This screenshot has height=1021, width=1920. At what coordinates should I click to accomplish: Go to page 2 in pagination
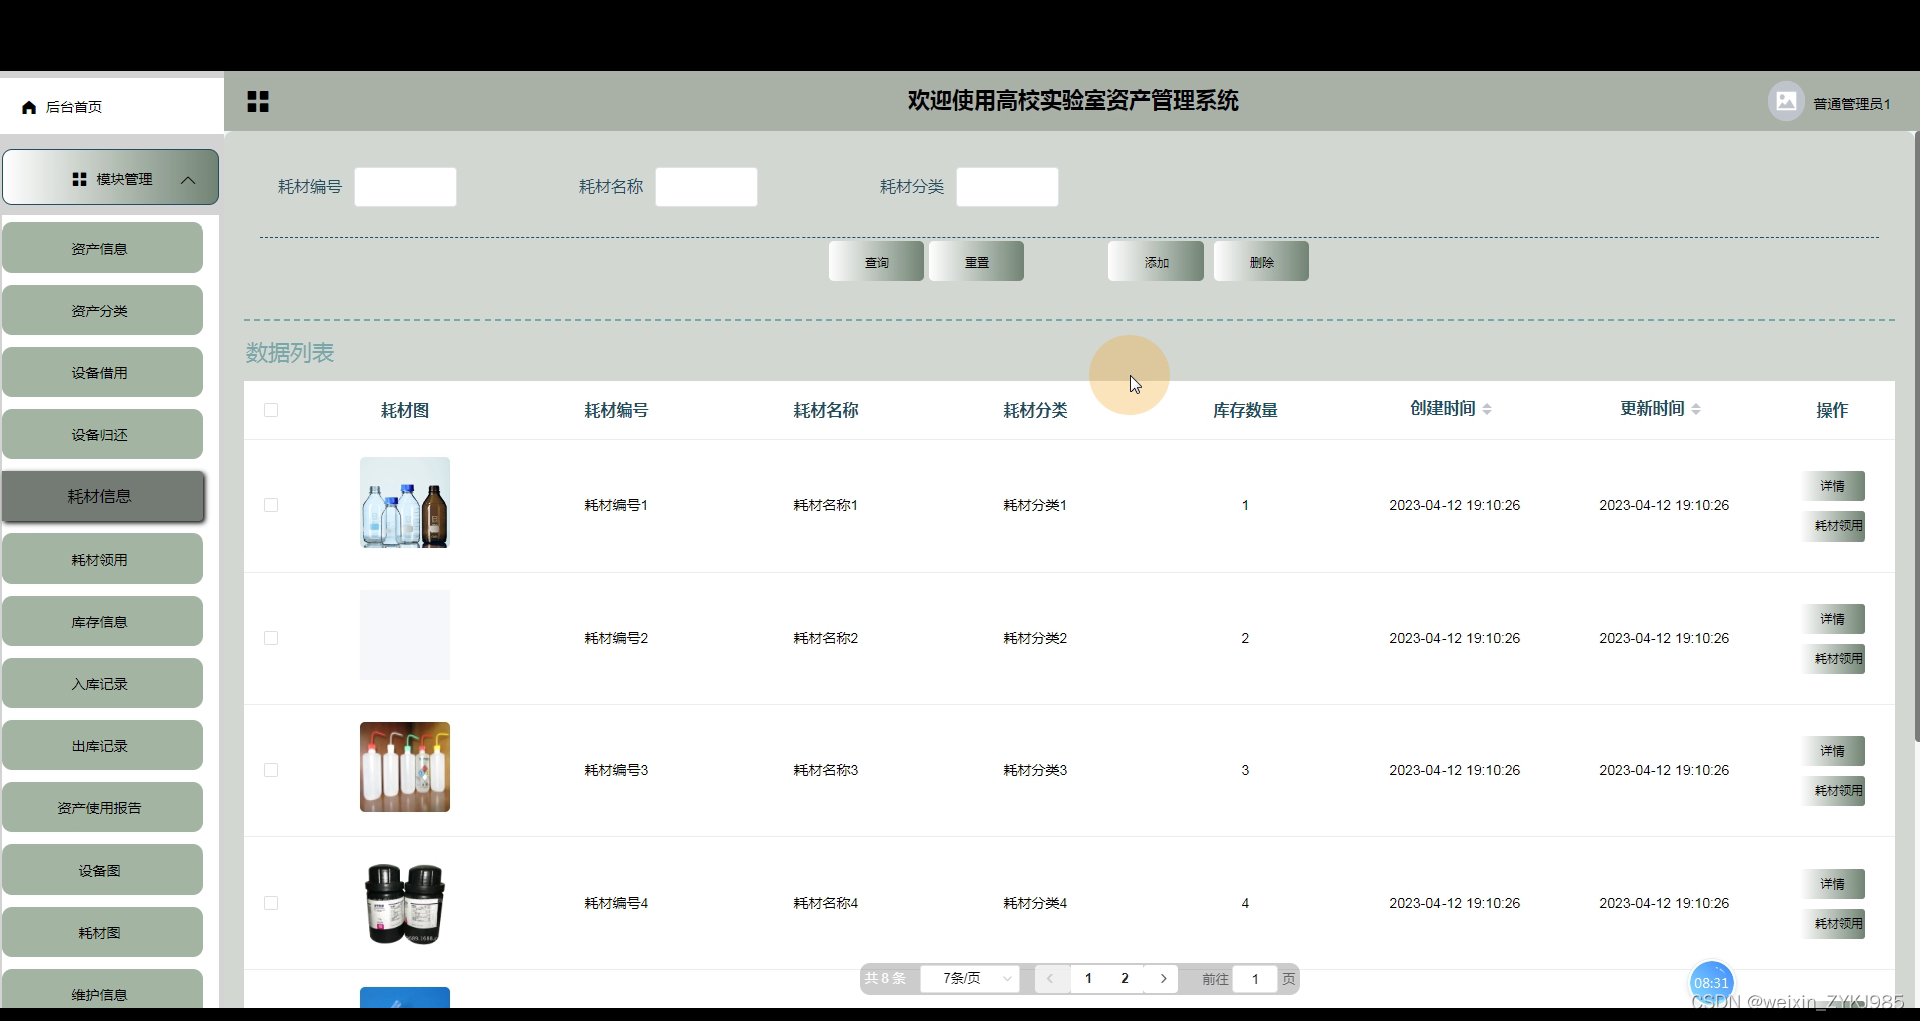pyautogui.click(x=1125, y=979)
